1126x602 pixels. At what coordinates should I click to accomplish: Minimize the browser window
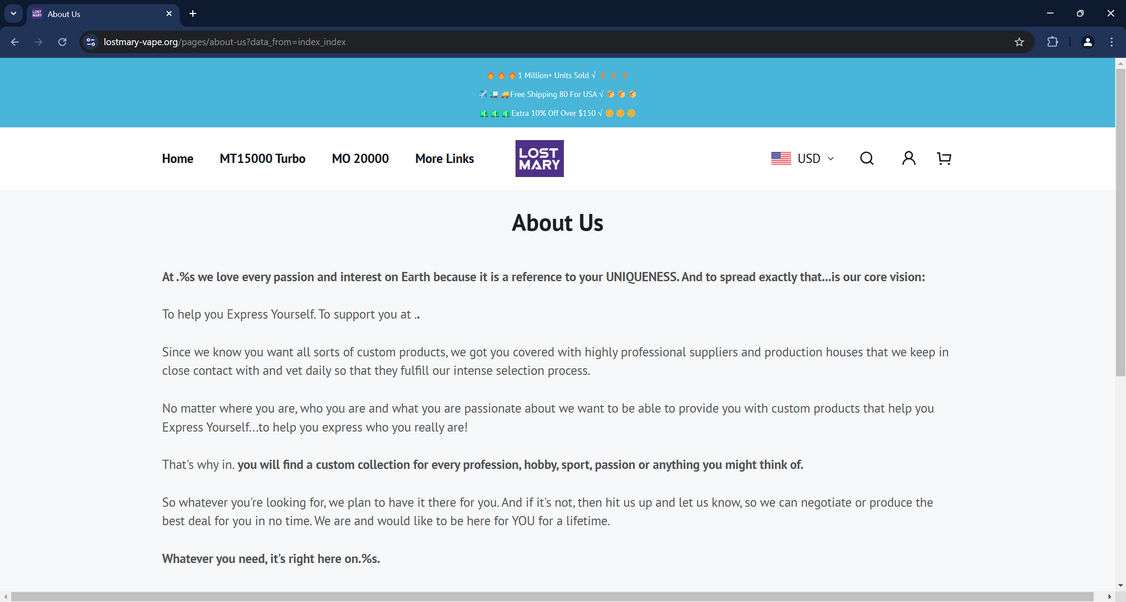(x=1050, y=14)
